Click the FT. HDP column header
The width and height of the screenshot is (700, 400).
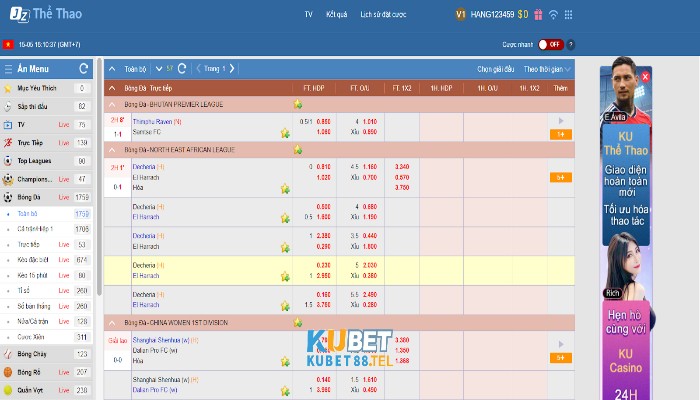(x=314, y=88)
